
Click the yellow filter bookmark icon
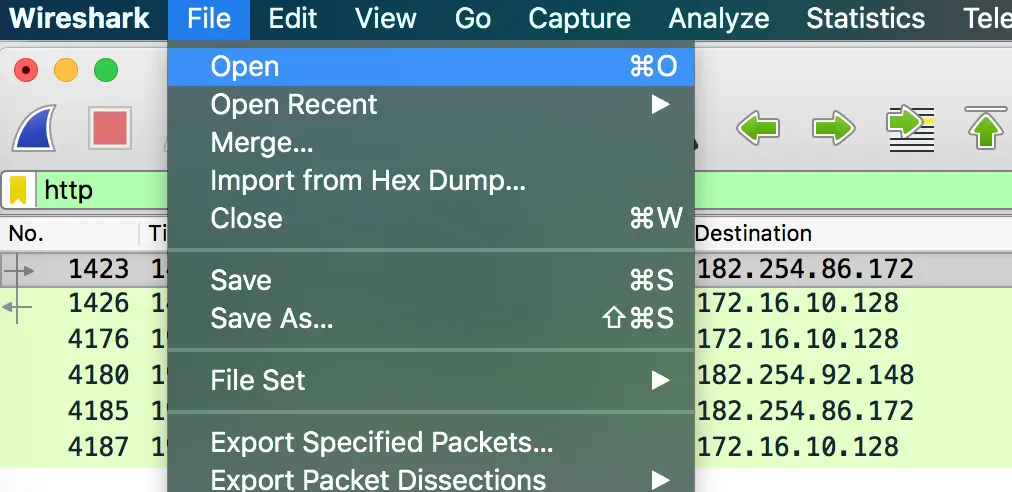pyautogui.click(x=18, y=190)
